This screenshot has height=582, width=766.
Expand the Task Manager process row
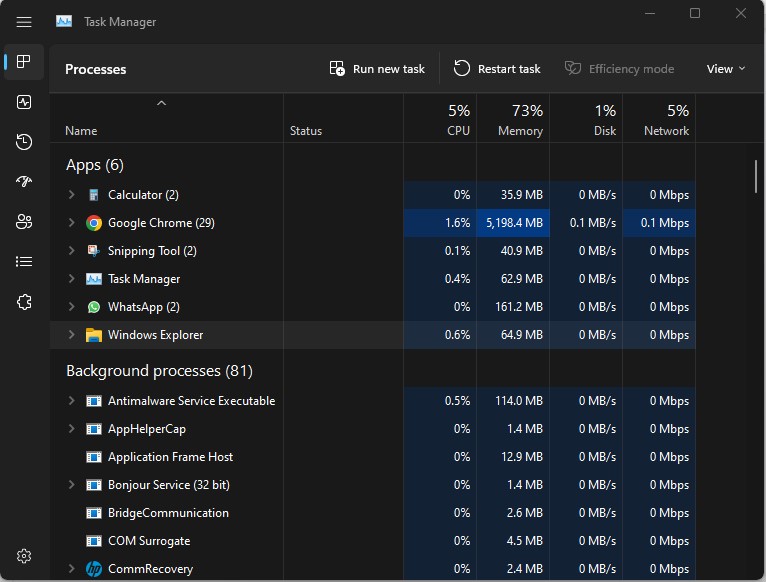[x=71, y=278]
